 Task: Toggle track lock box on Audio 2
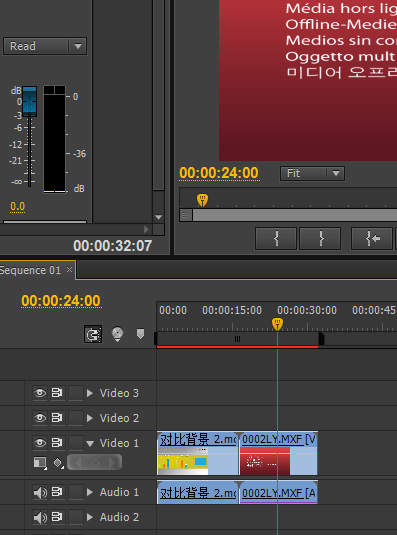pos(76,517)
